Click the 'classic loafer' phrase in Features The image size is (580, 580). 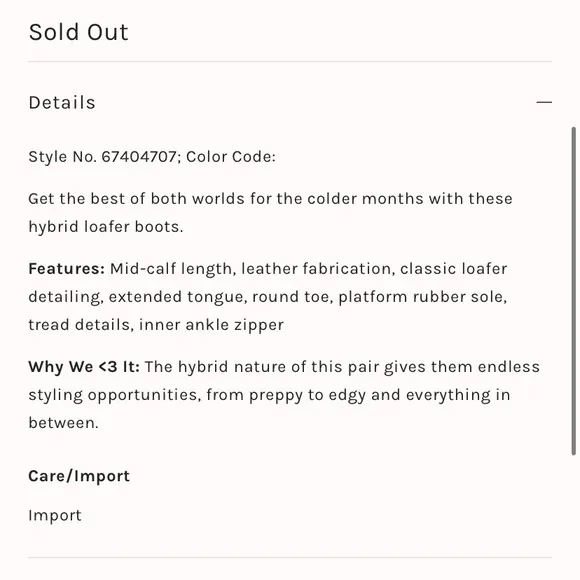tap(453, 269)
